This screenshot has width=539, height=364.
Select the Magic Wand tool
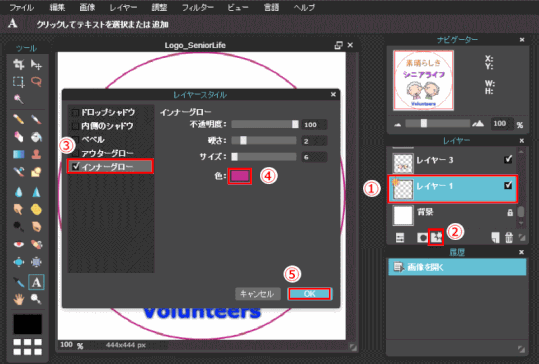point(19,99)
